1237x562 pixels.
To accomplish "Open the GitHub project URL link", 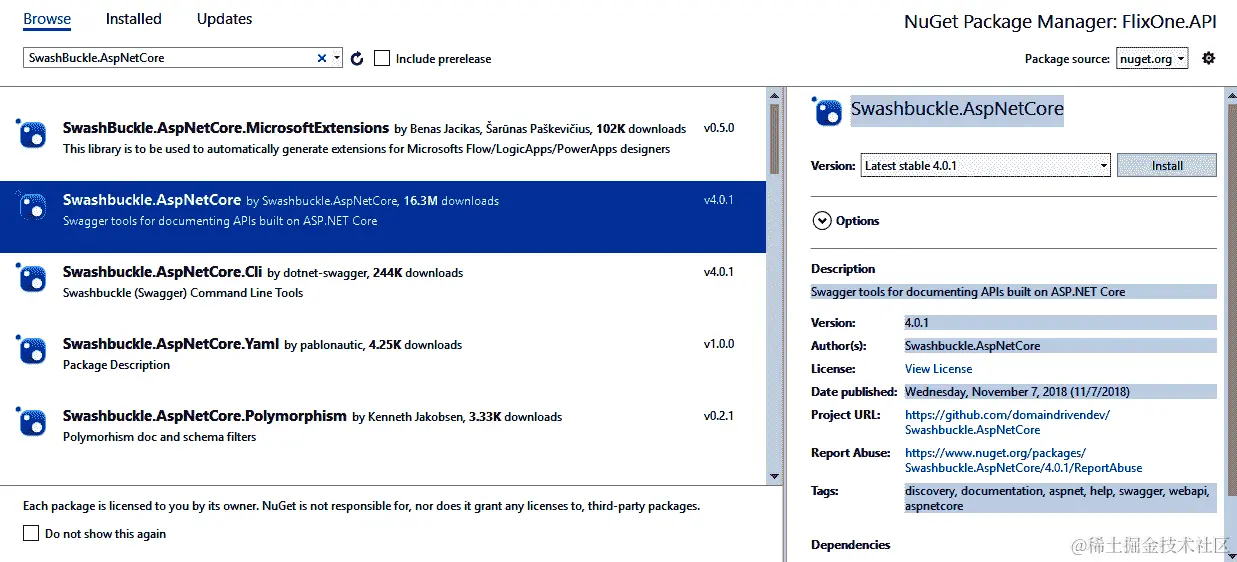I will tap(1007, 422).
